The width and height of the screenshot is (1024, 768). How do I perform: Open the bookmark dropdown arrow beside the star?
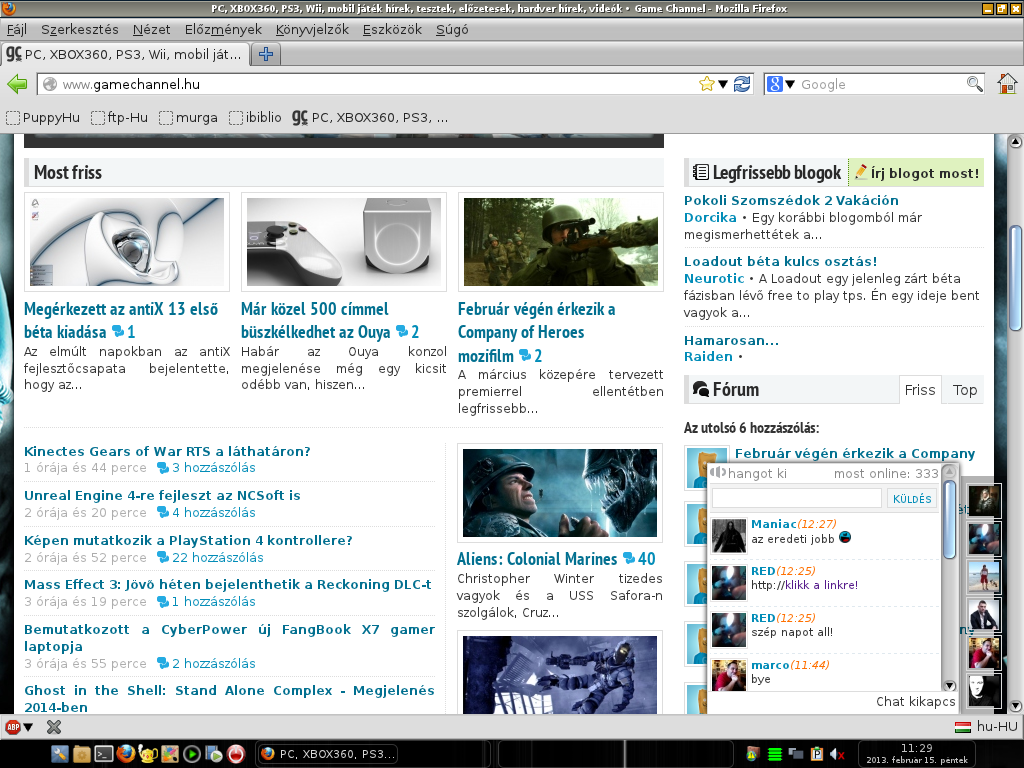[x=723, y=84]
